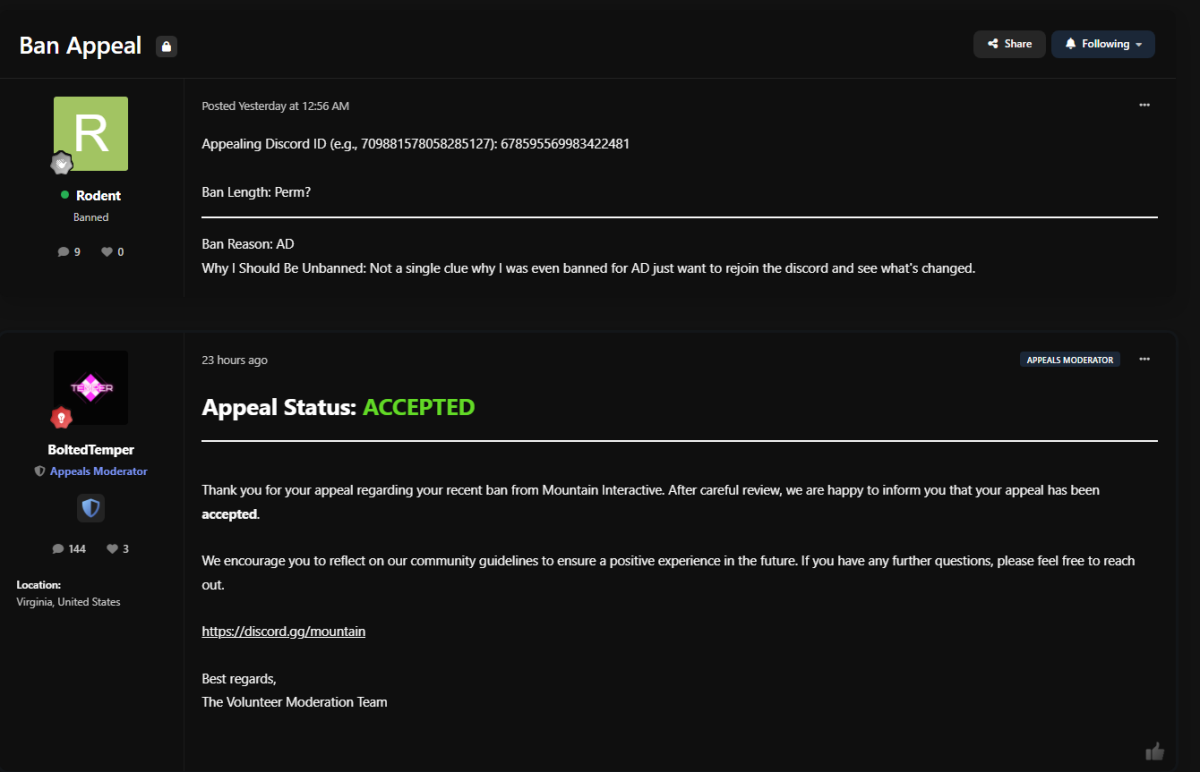This screenshot has height=772, width=1200.
Task: Click the blue shield badge under BoltedTemper
Action: (x=91, y=509)
